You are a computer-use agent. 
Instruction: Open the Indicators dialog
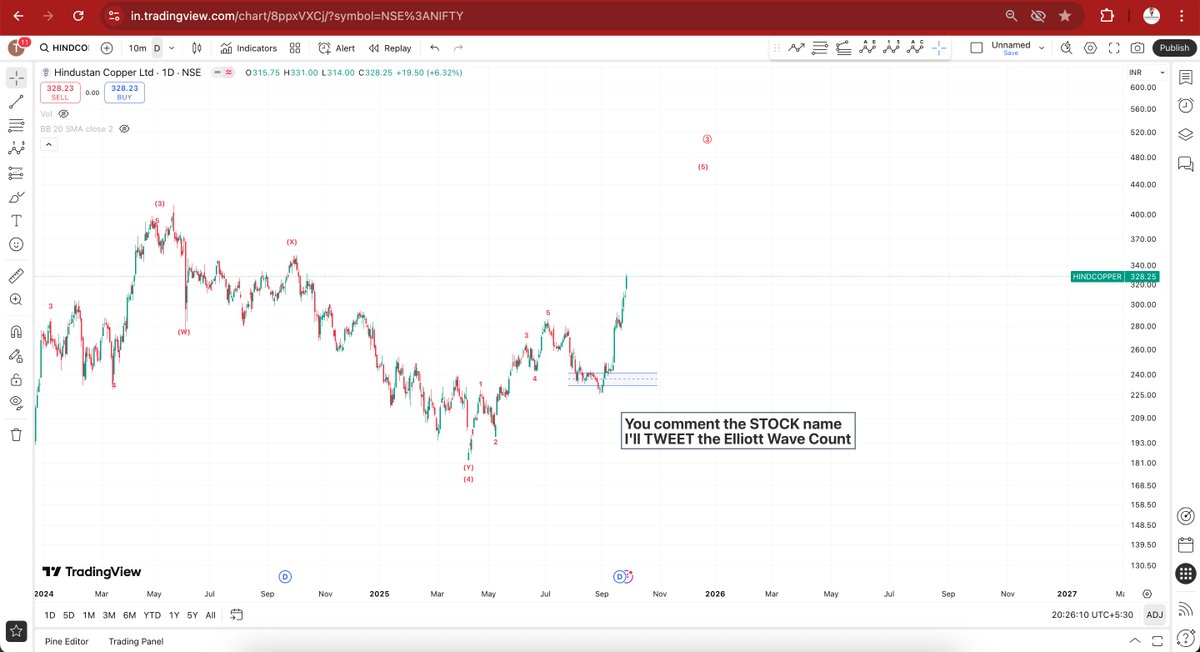tap(249, 48)
